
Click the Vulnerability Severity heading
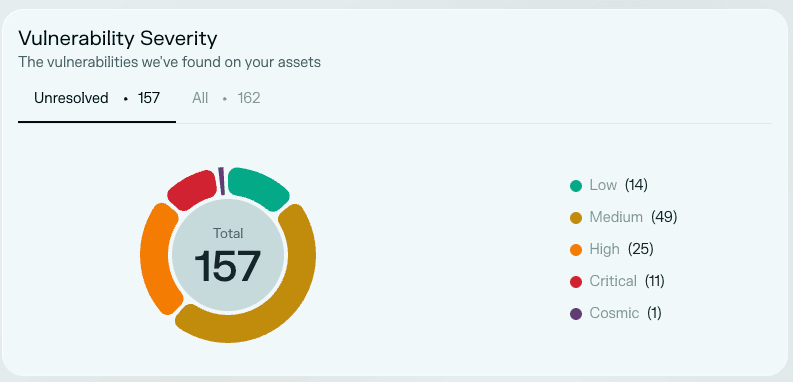click(118, 38)
